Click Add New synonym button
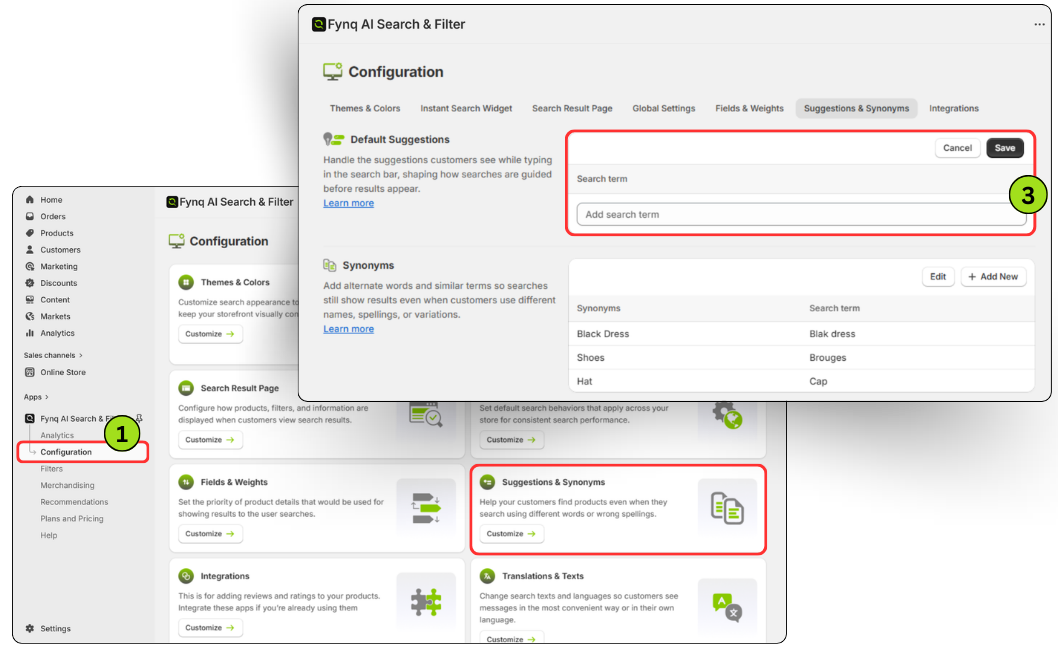 point(993,277)
